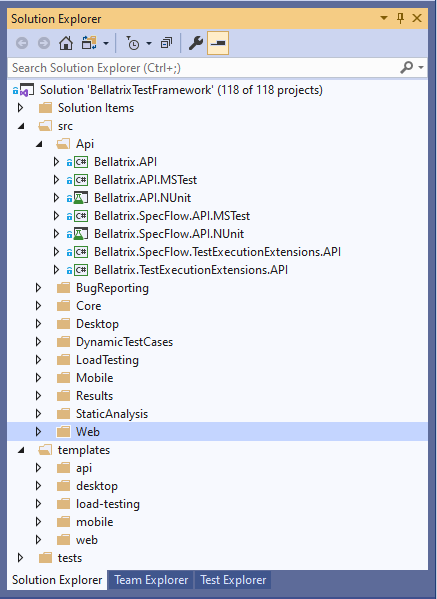Screen dimensions: 437x599
Task: Click C# icon of Bellatrix.SpecFlow.API.MSTest
Action: pos(81,216)
